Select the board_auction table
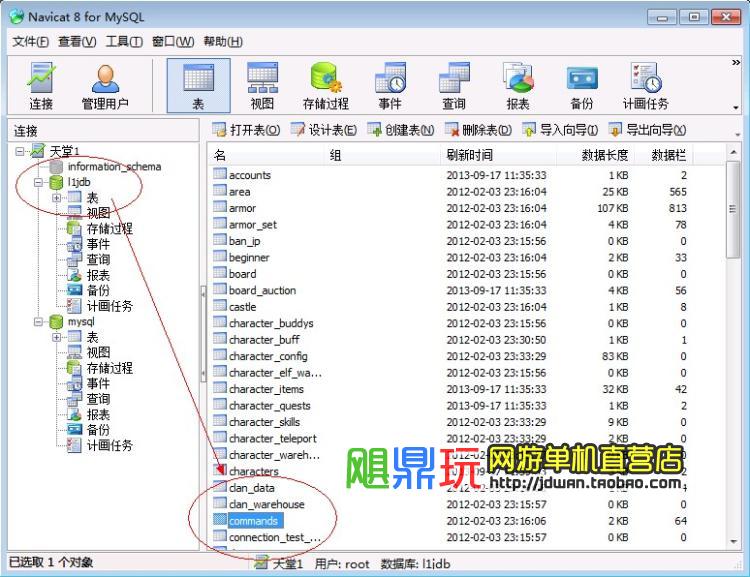750x577 pixels. click(262, 290)
